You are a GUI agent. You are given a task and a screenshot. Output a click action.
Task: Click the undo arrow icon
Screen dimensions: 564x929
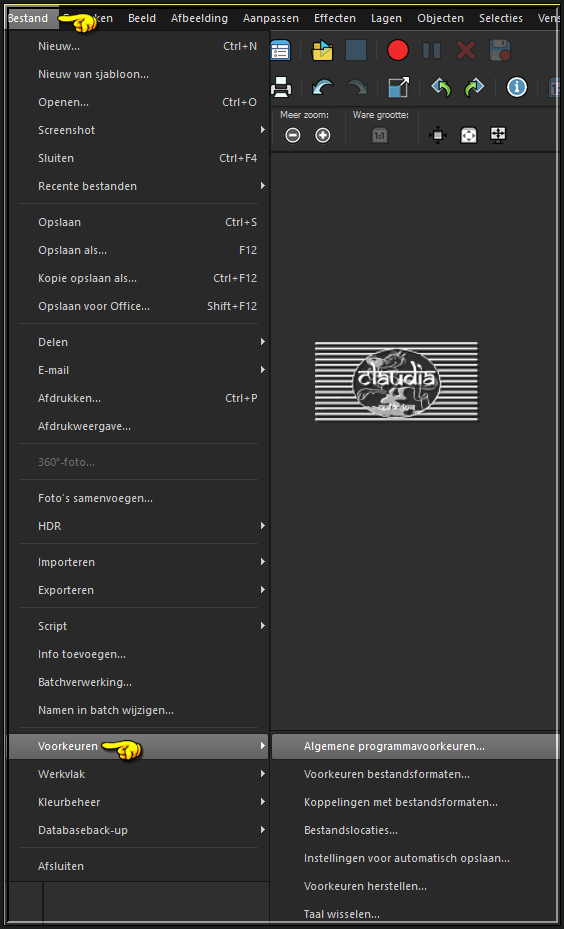click(322, 88)
